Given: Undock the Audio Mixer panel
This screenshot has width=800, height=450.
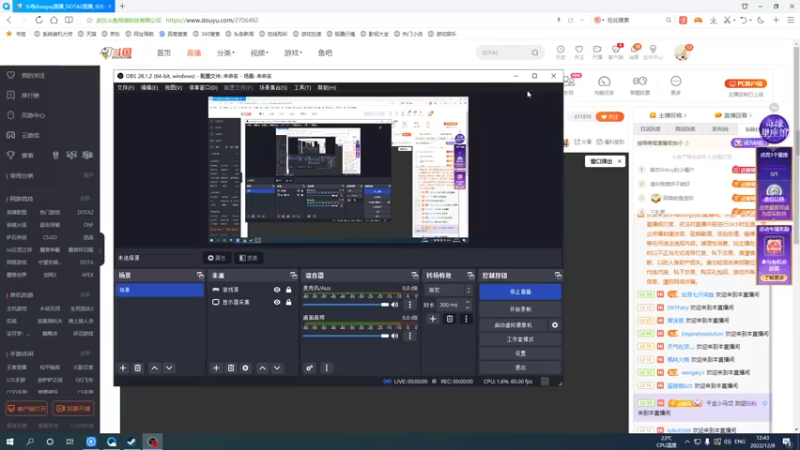Looking at the screenshot, I should click(x=415, y=276).
